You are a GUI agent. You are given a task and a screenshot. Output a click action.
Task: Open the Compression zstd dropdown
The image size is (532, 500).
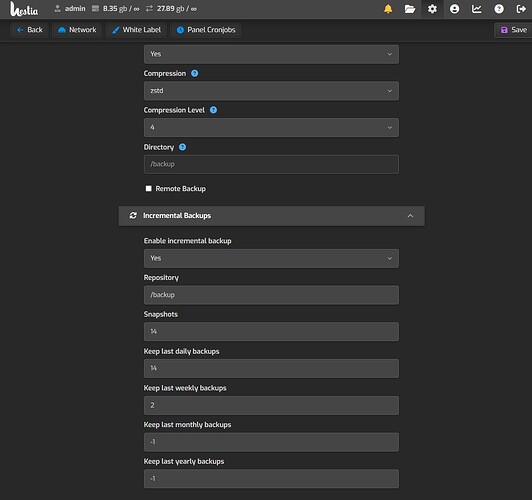tap(271, 91)
